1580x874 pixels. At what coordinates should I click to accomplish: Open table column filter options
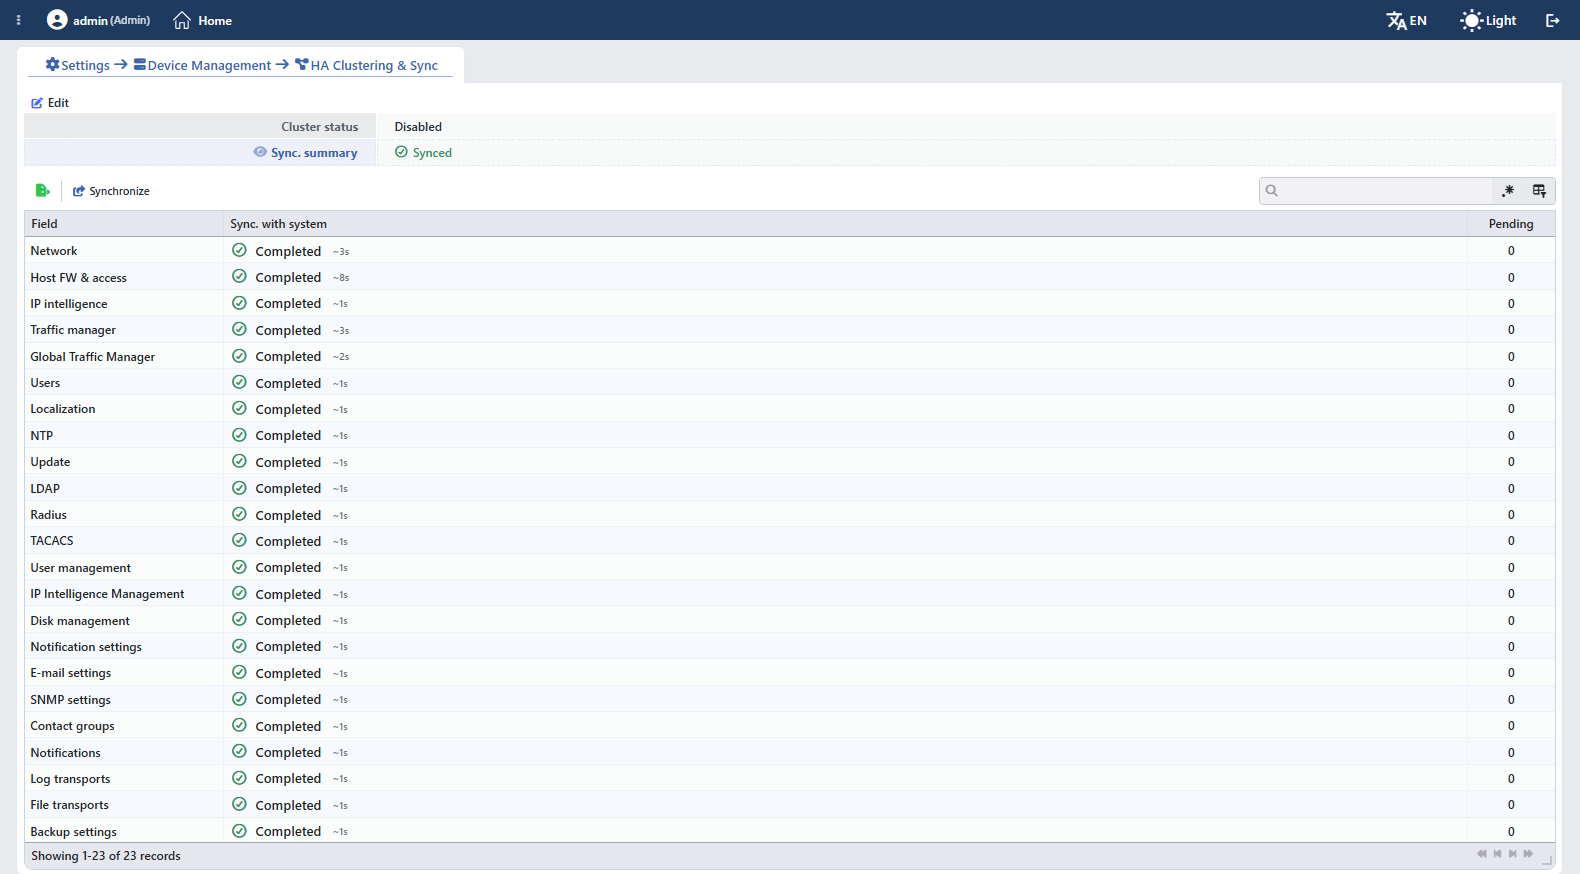1539,191
